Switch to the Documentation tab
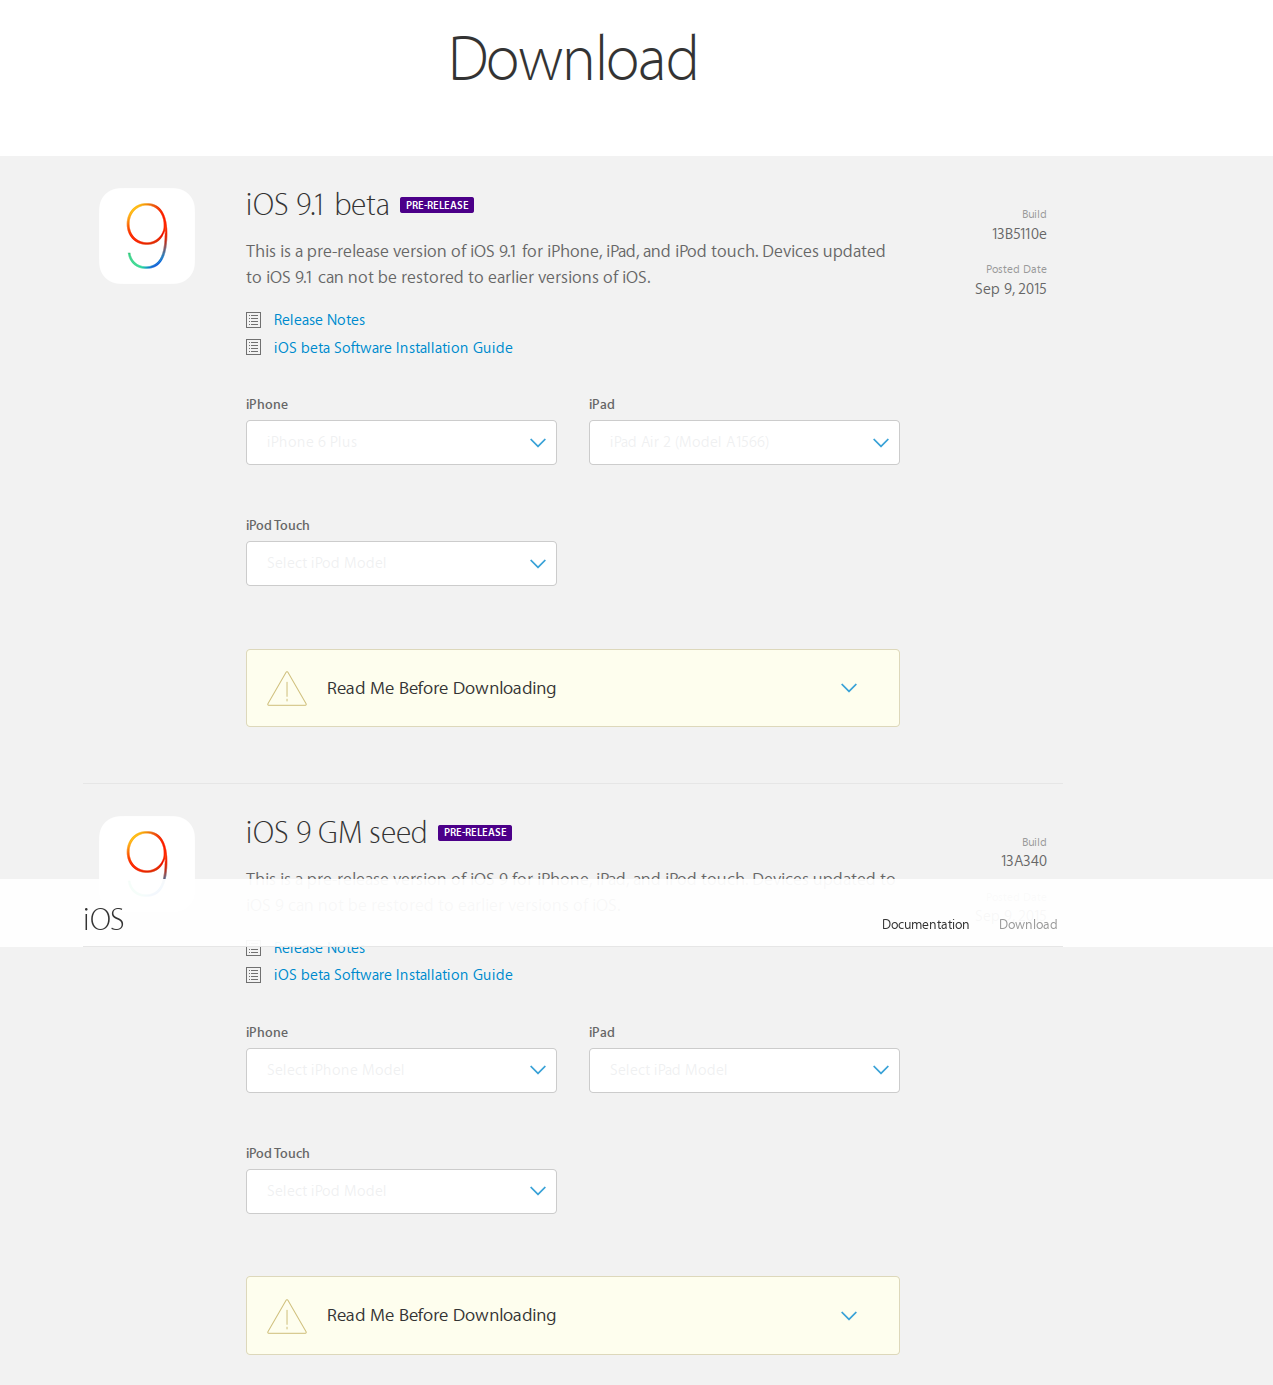This screenshot has width=1273, height=1385. coord(925,924)
